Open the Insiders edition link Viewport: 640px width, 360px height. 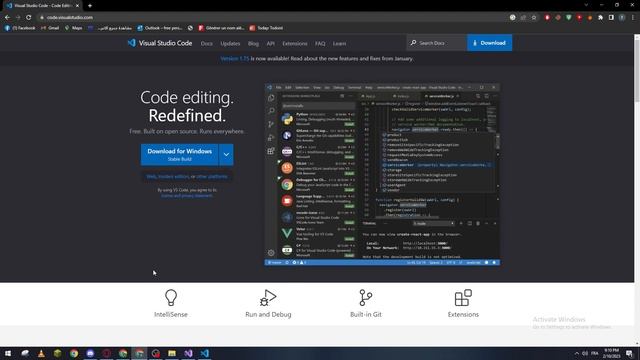(x=173, y=176)
